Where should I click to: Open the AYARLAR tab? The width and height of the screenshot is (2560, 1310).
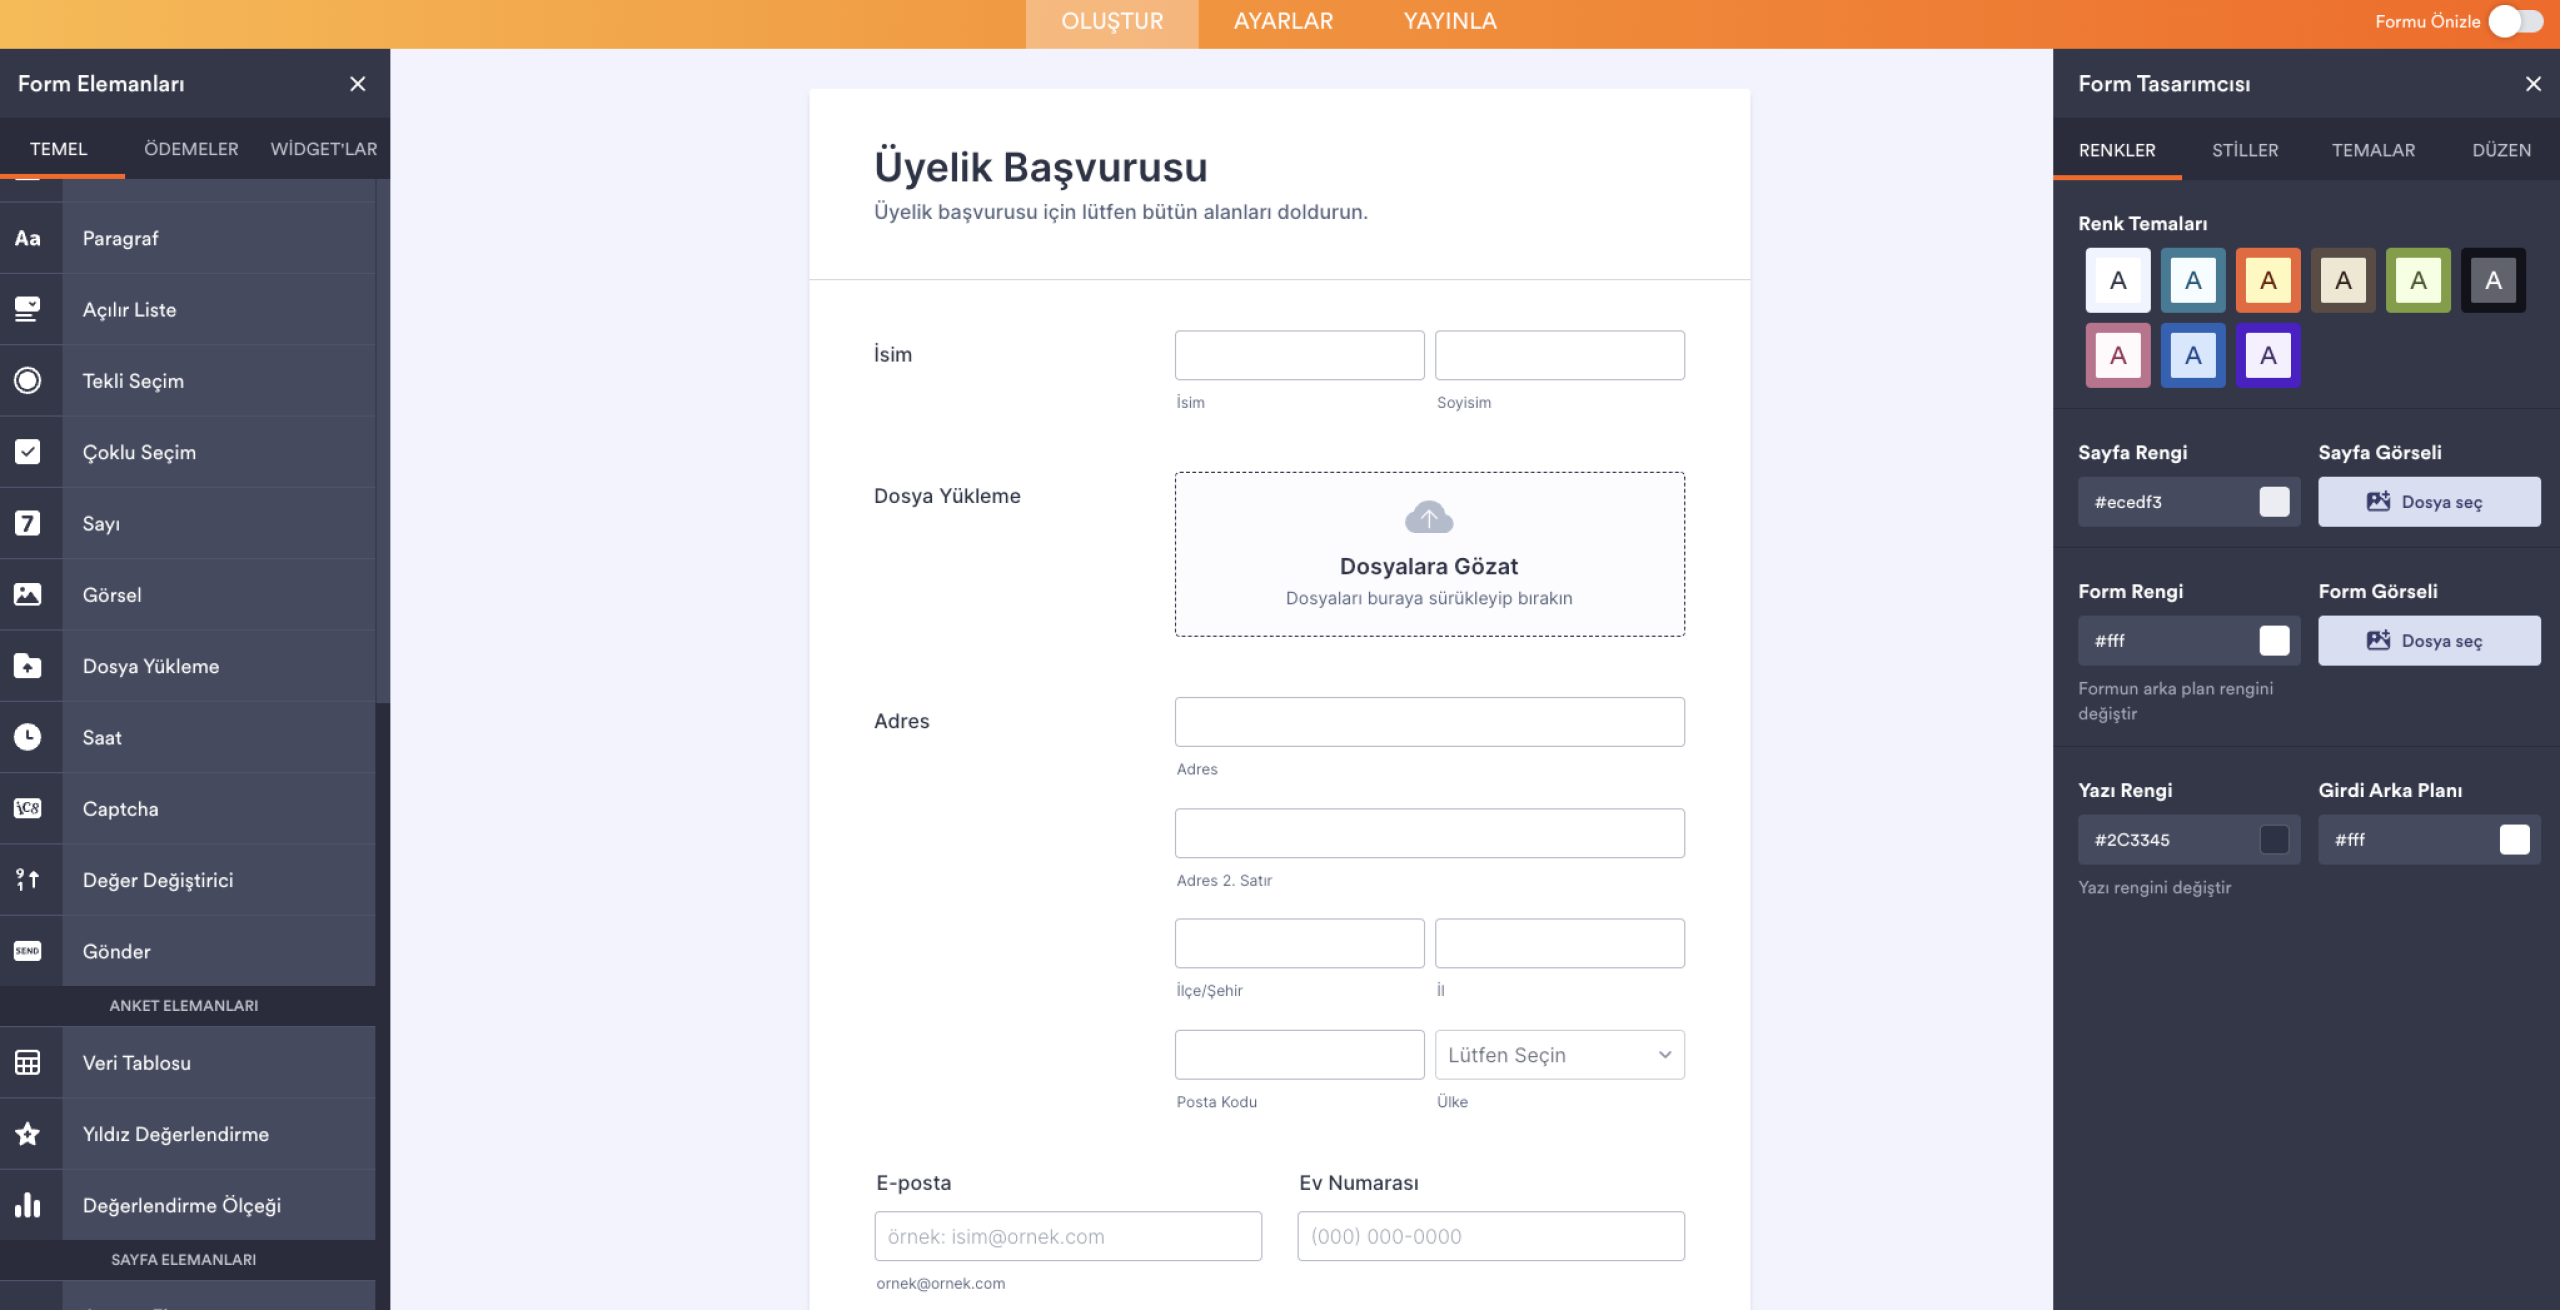[1283, 22]
